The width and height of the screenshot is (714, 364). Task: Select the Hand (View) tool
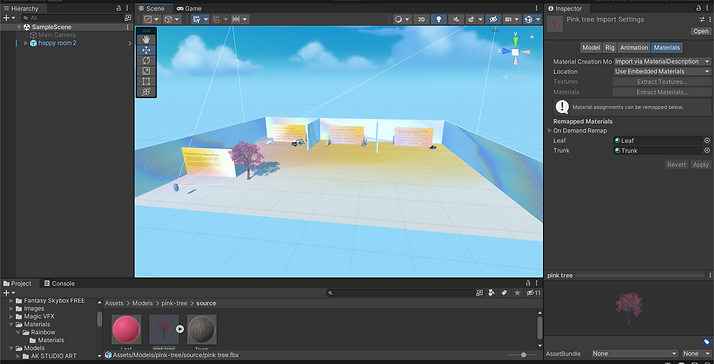pyautogui.click(x=146, y=40)
